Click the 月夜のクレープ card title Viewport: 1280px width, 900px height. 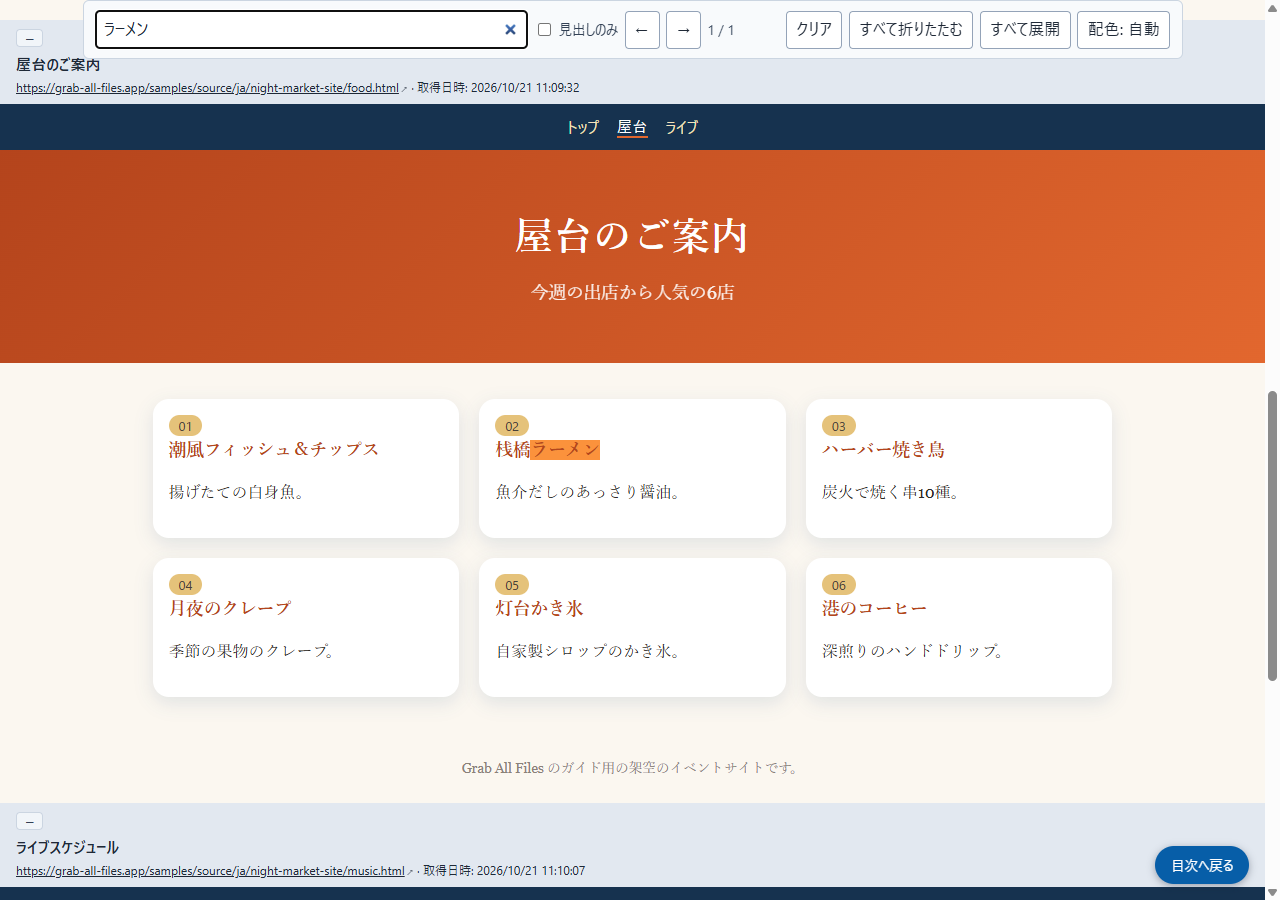[x=230, y=608]
